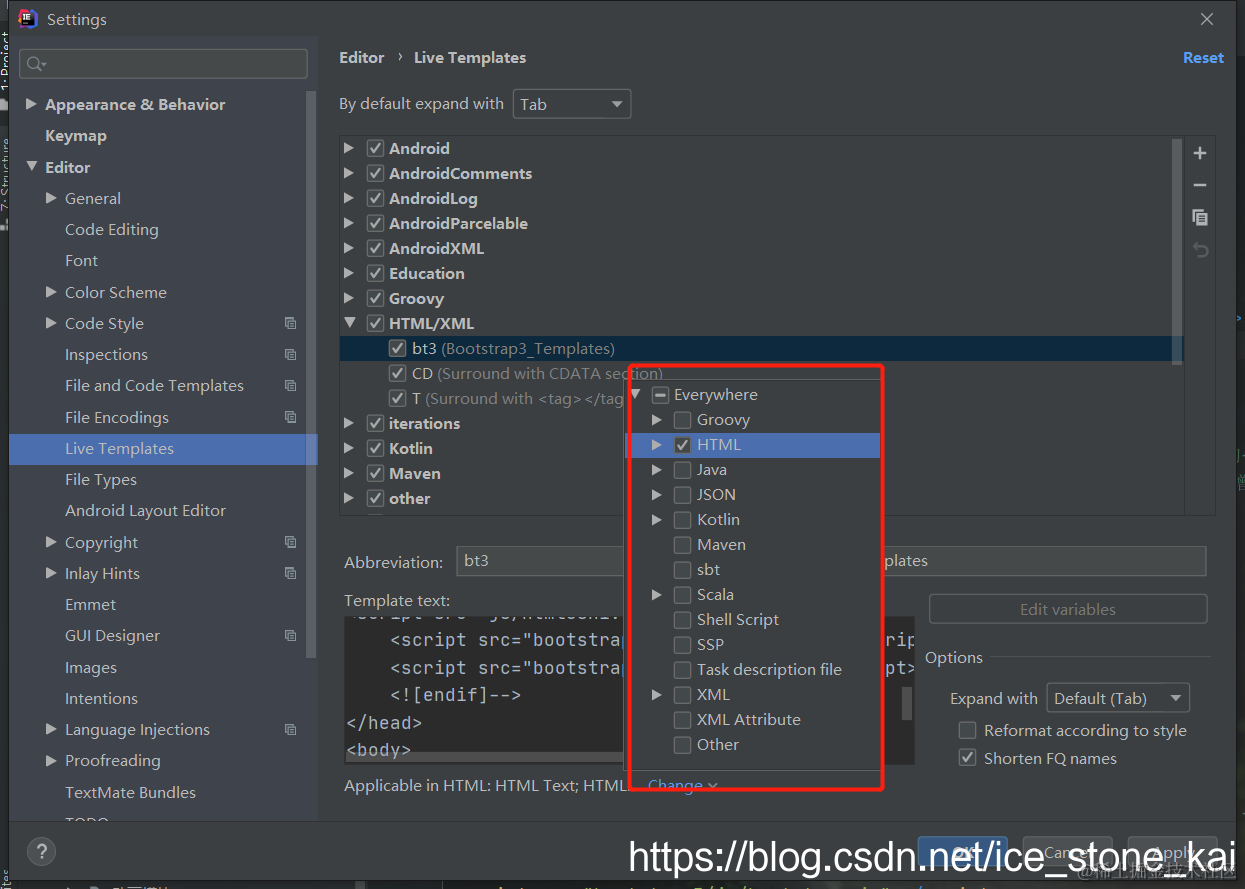The height and width of the screenshot is (889, 1245).
Task: Toggle the Android template group checkbox
Action: point(376,148)
